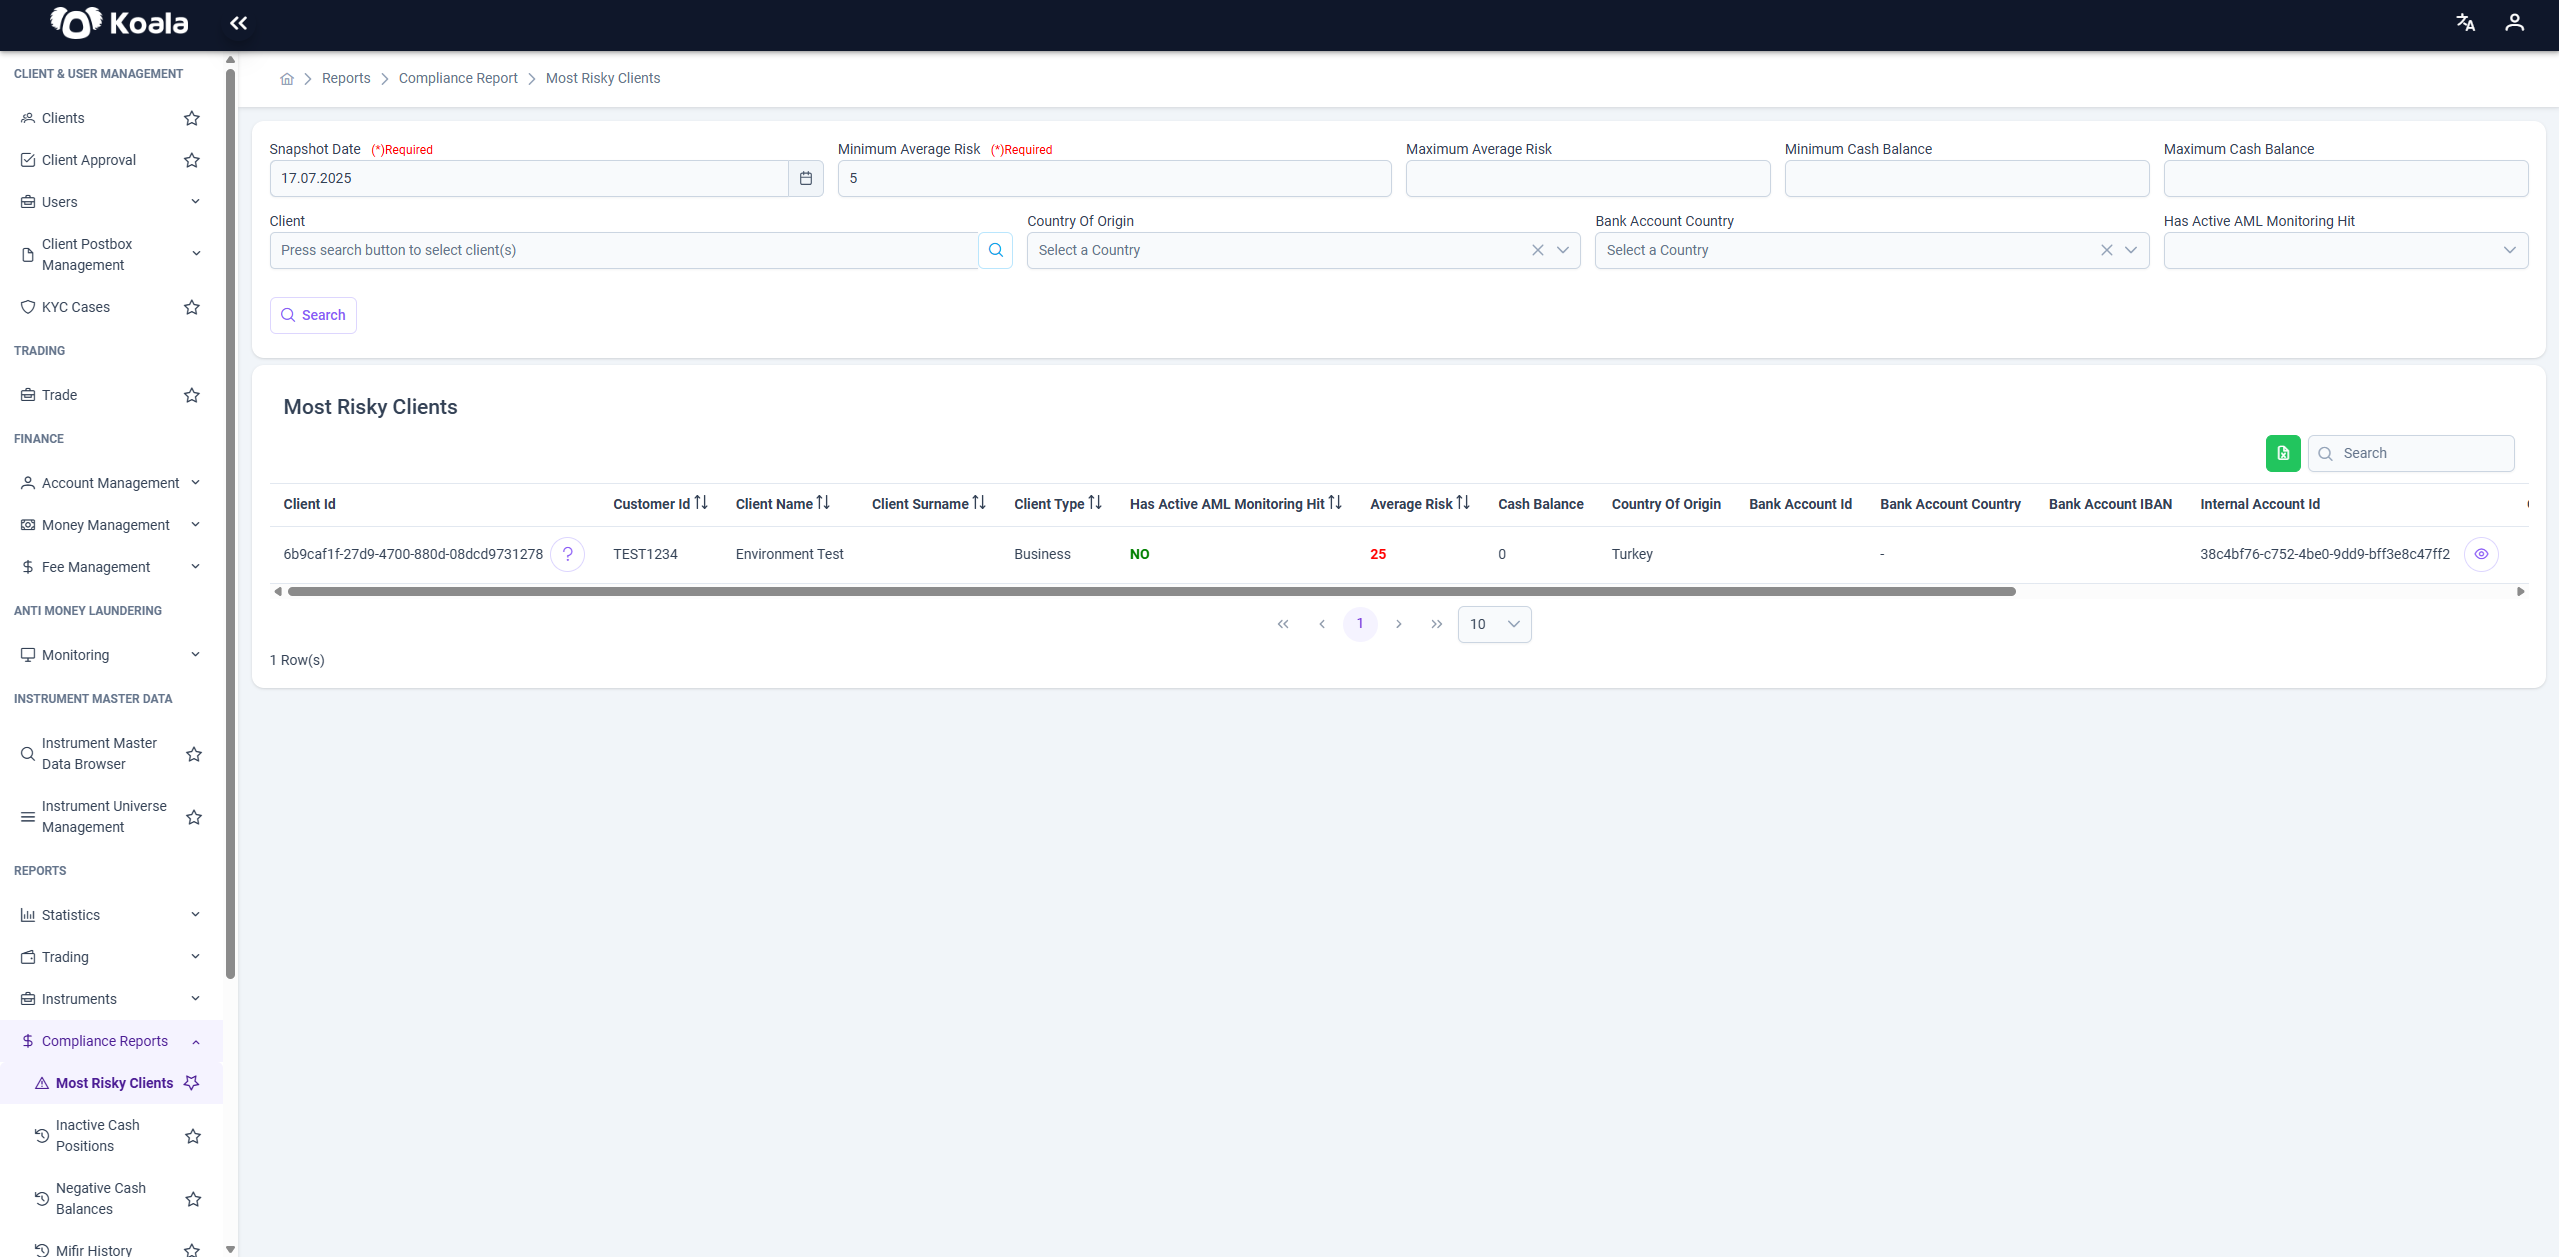Image resolution: width=2559 pixels, height=1257 pixels.
Task: Open Bank Account Country dropdown
Action: (x=2131, y=251)
